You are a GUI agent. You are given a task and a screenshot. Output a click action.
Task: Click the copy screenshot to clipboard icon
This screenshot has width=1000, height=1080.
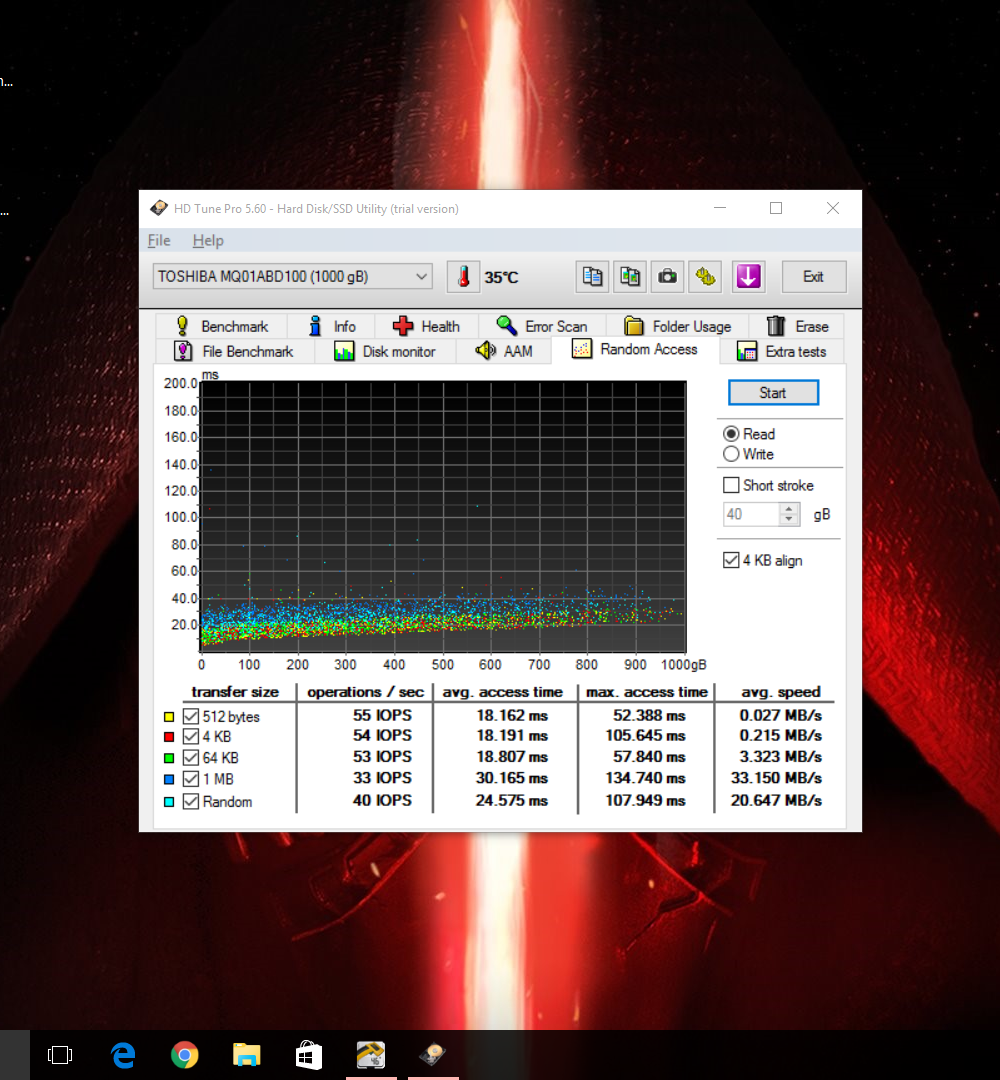click(x=629, y=277)
